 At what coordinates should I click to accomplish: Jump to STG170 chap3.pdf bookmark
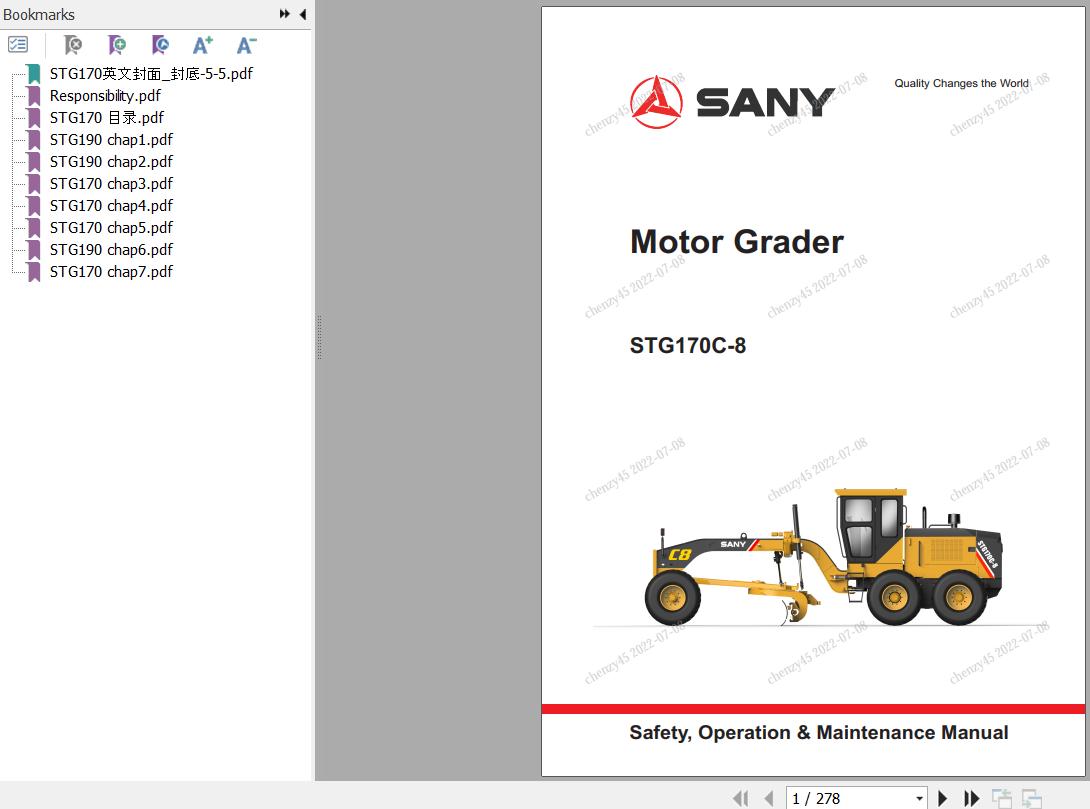point(111,183)
